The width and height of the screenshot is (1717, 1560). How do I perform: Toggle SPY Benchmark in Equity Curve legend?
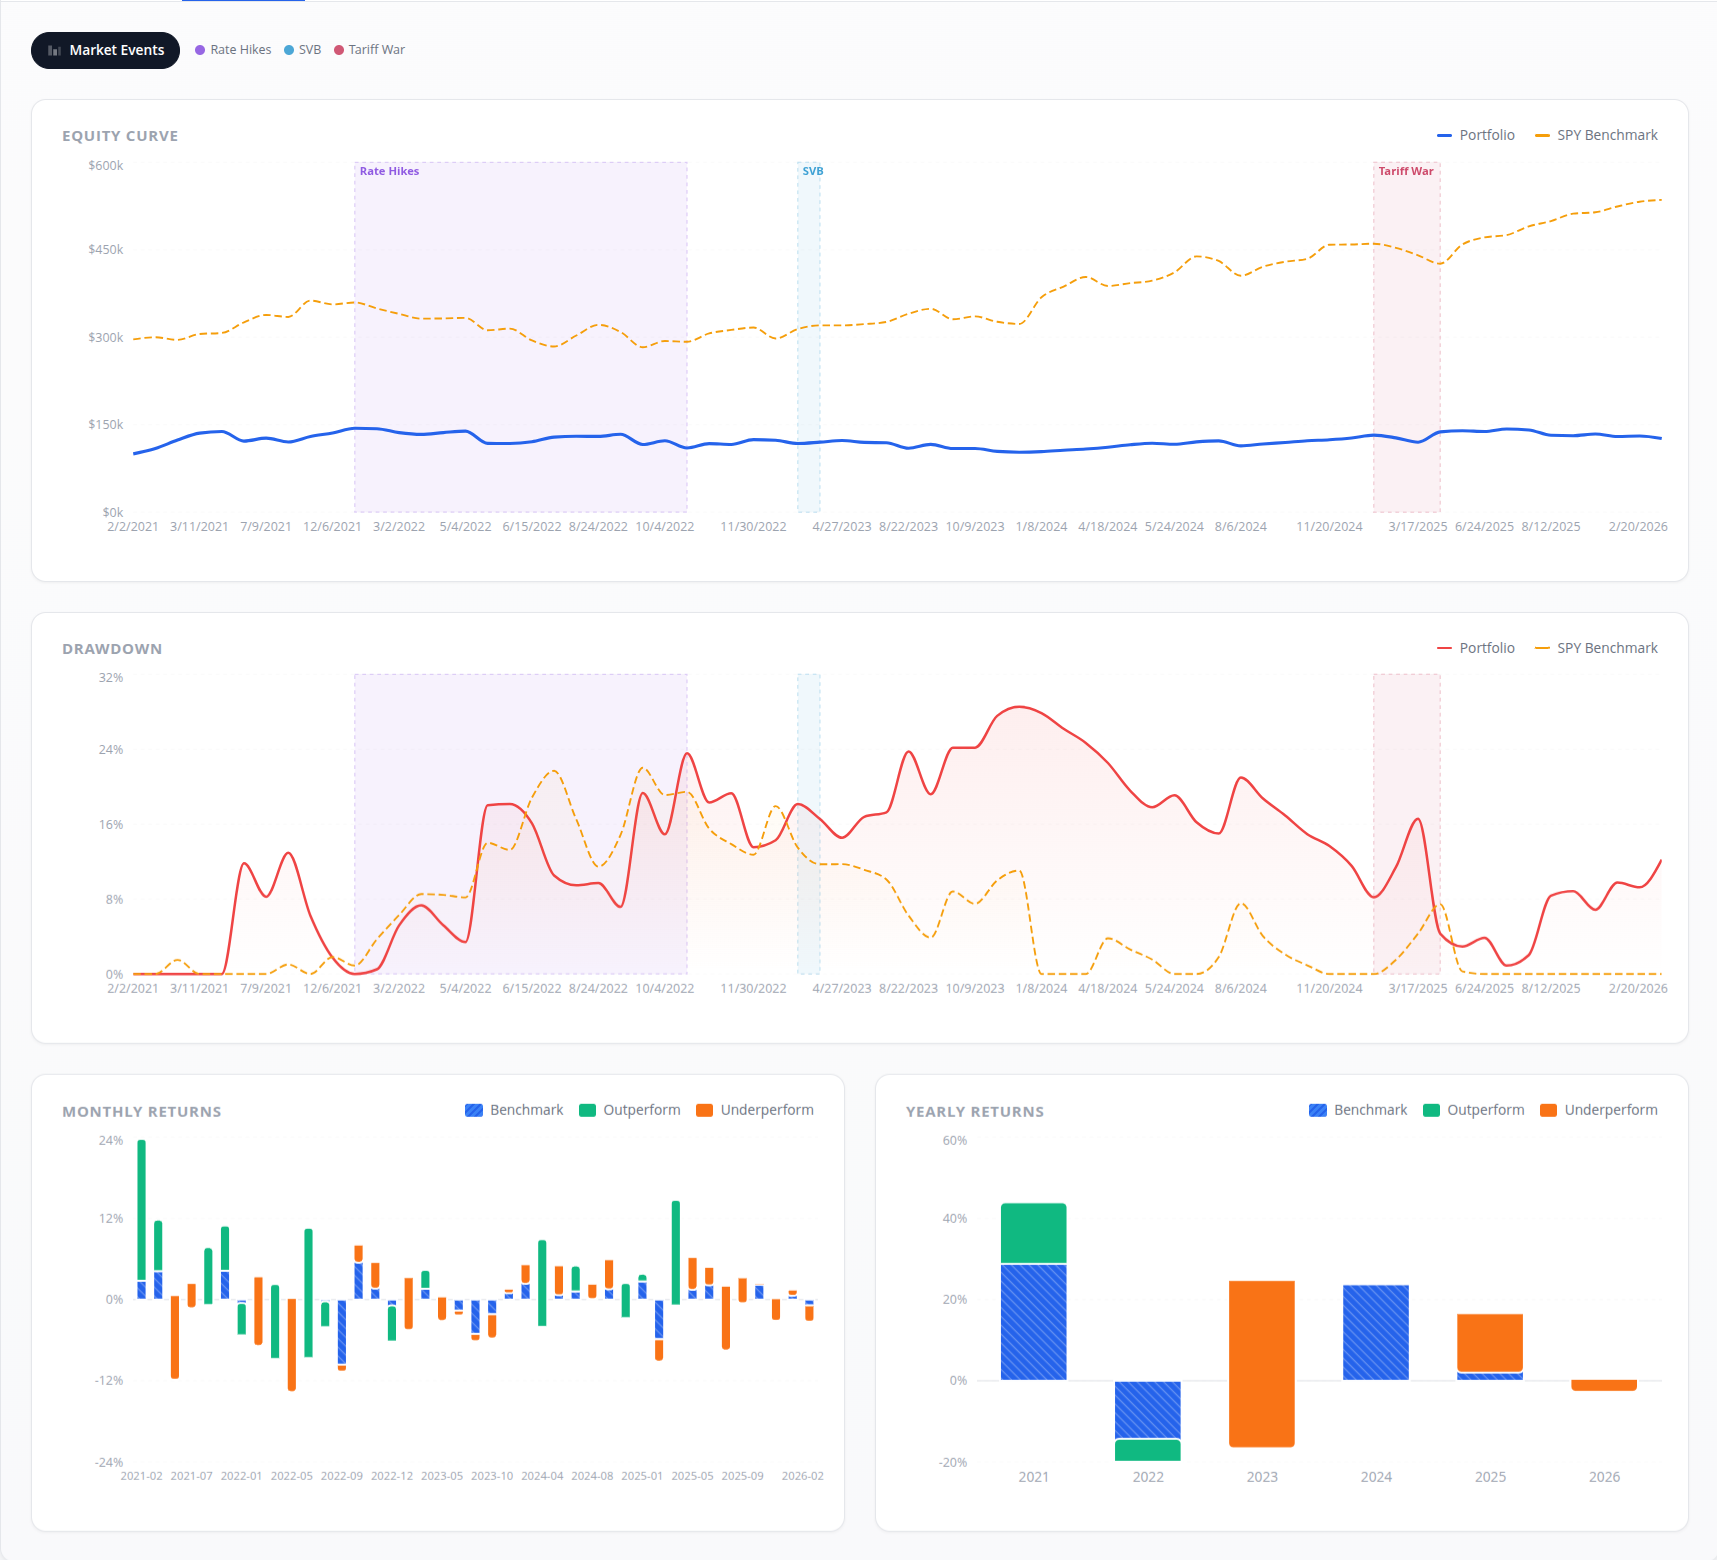tap(1596, 135)
